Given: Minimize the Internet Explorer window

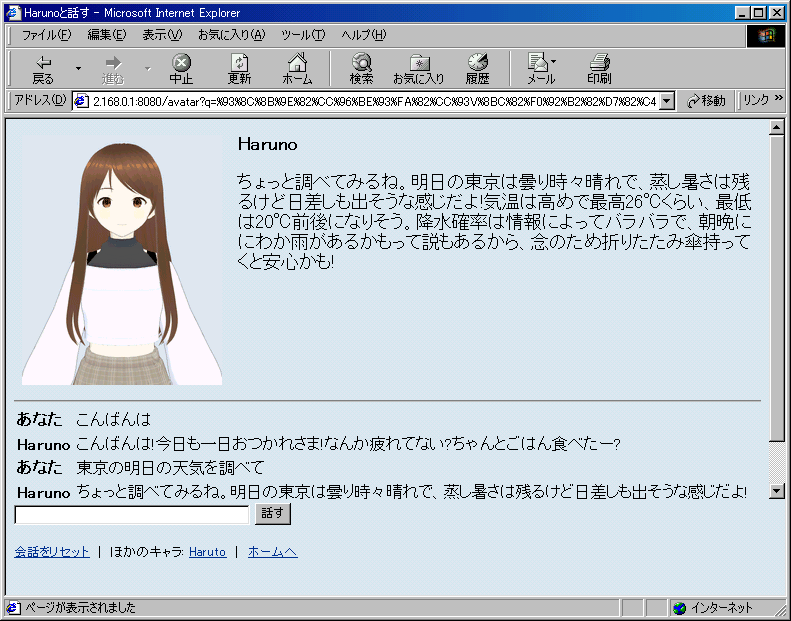Looking at the screenshot, I should click(742, 13).
